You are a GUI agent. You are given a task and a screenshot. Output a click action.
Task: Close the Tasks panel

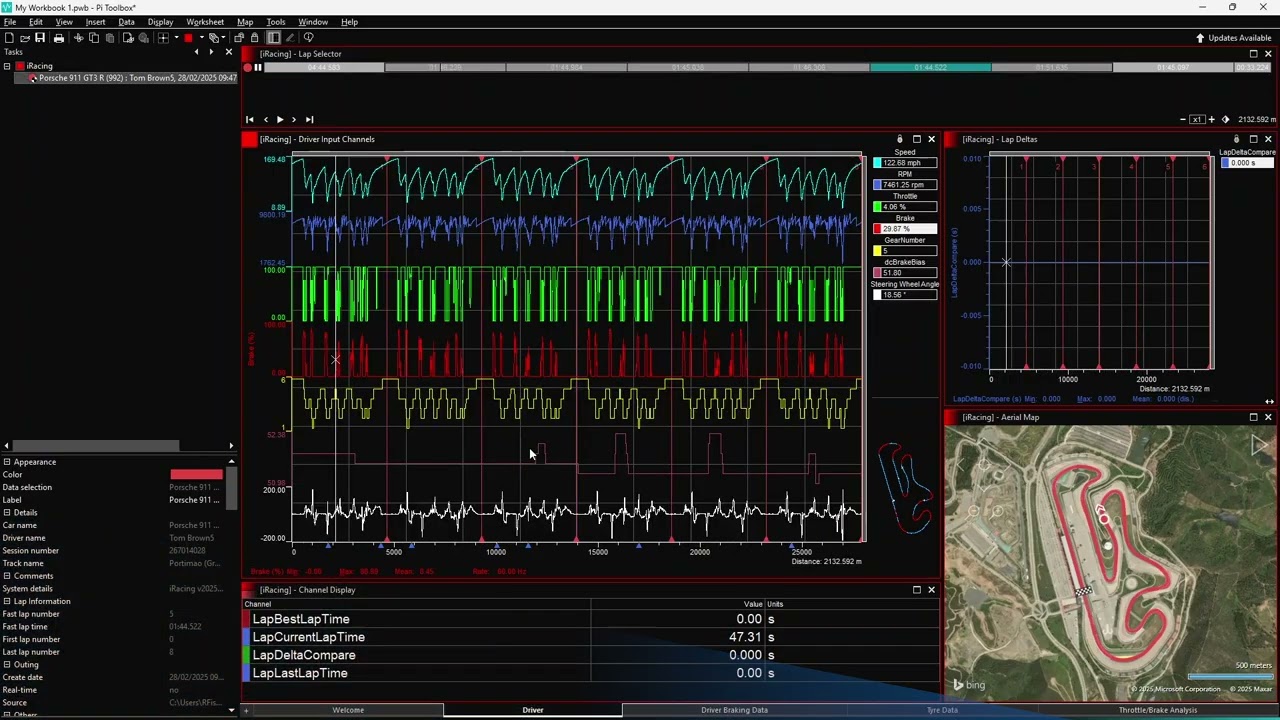point(228,52)
